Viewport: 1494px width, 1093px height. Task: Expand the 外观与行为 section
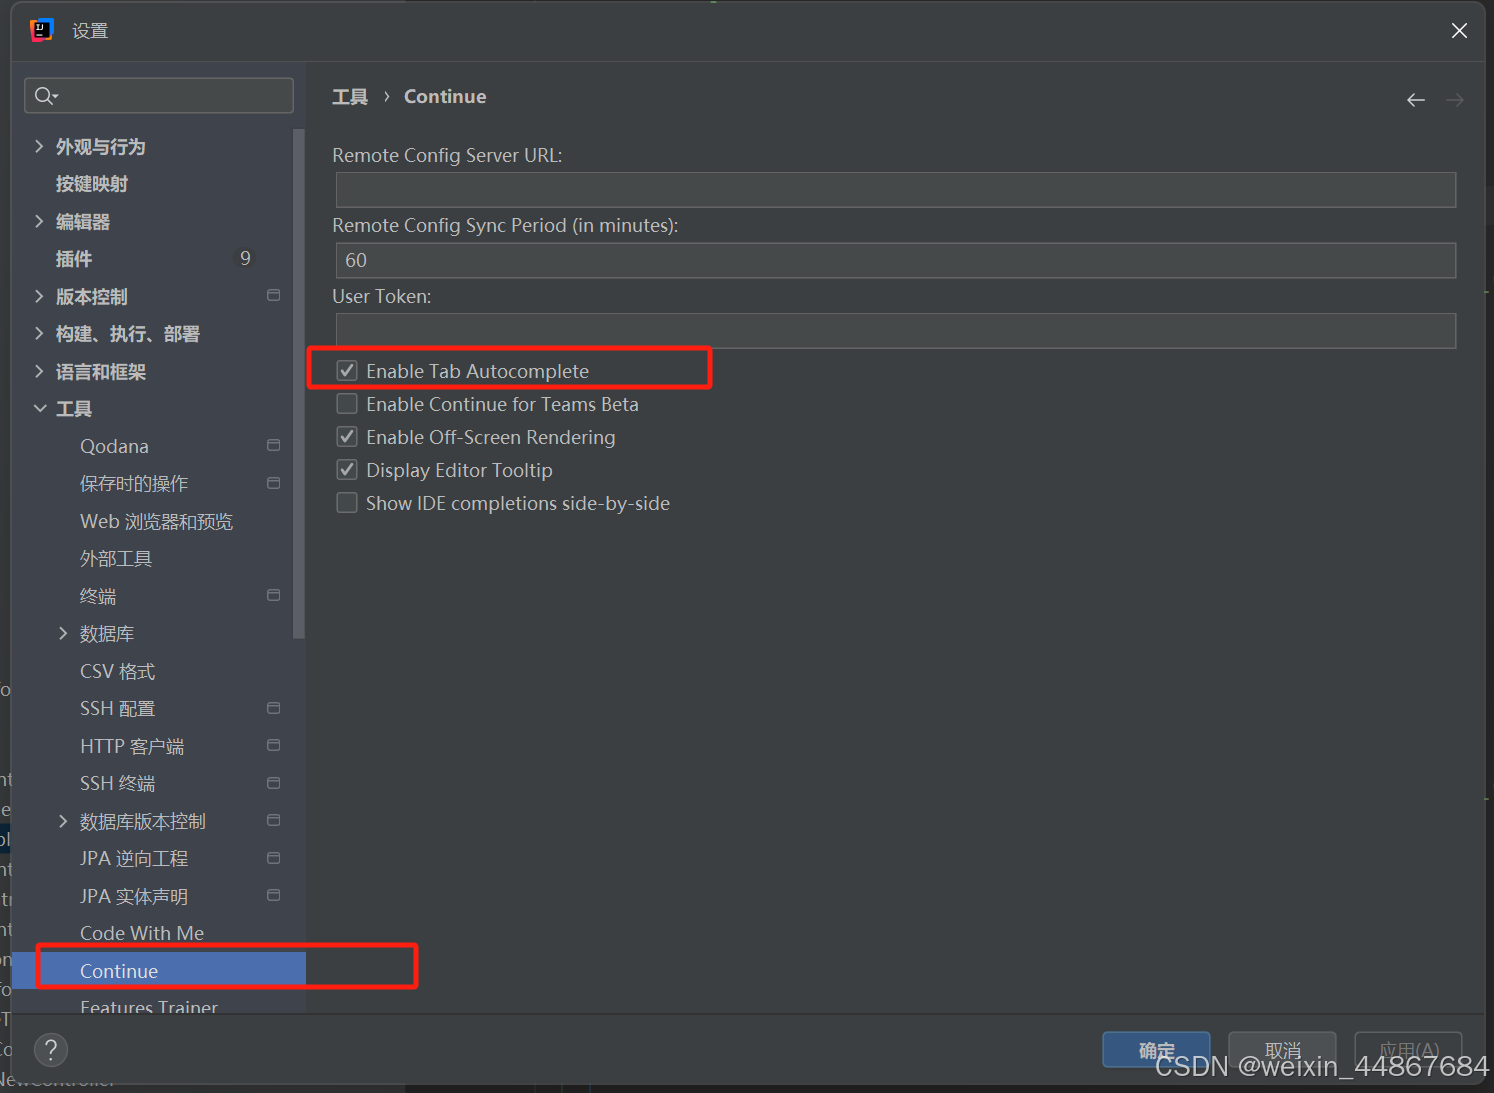click(x=39, y=146)
